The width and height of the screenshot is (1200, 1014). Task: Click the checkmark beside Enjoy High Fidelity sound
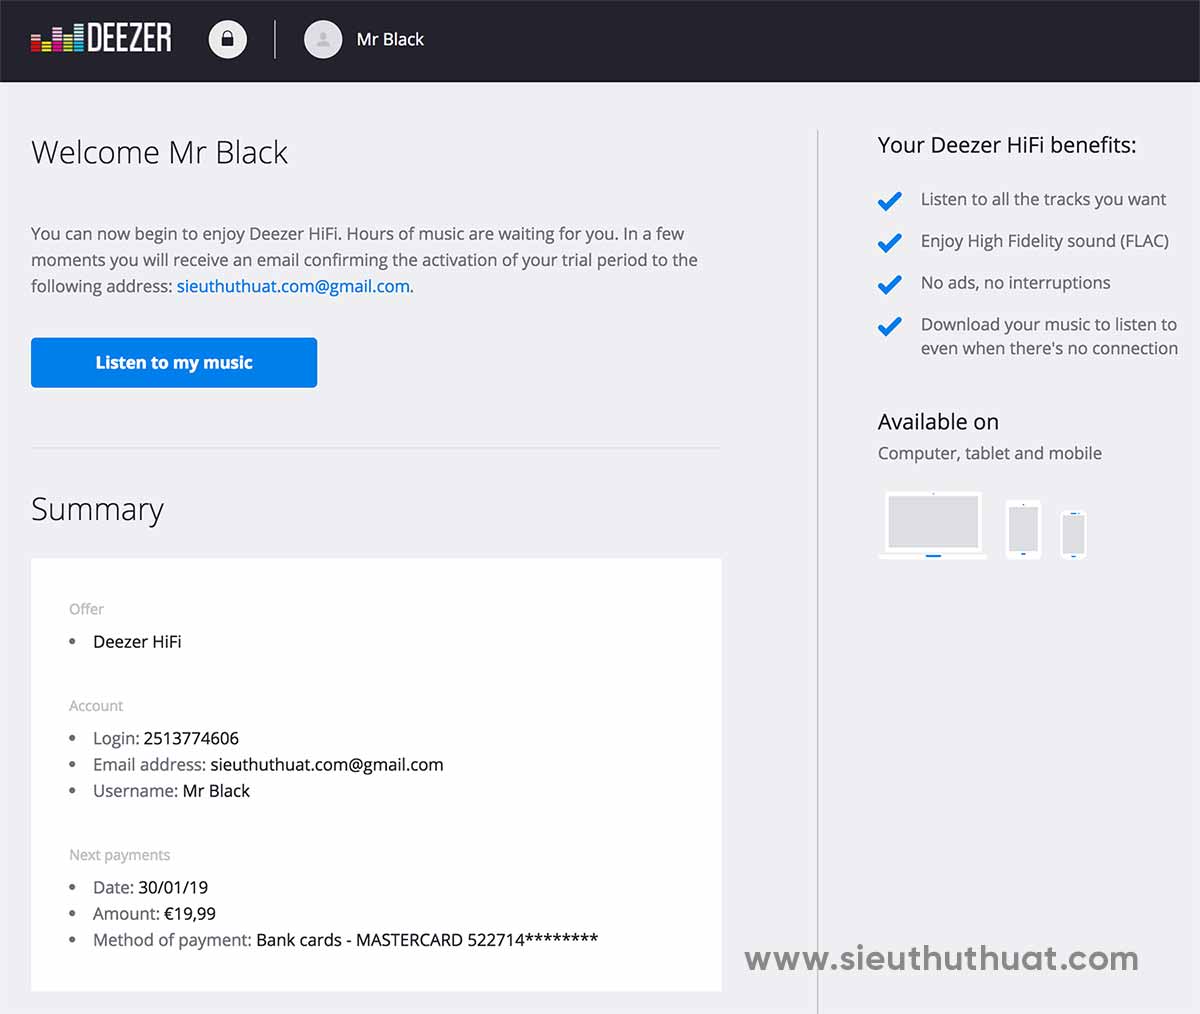(x=889, y=242)
